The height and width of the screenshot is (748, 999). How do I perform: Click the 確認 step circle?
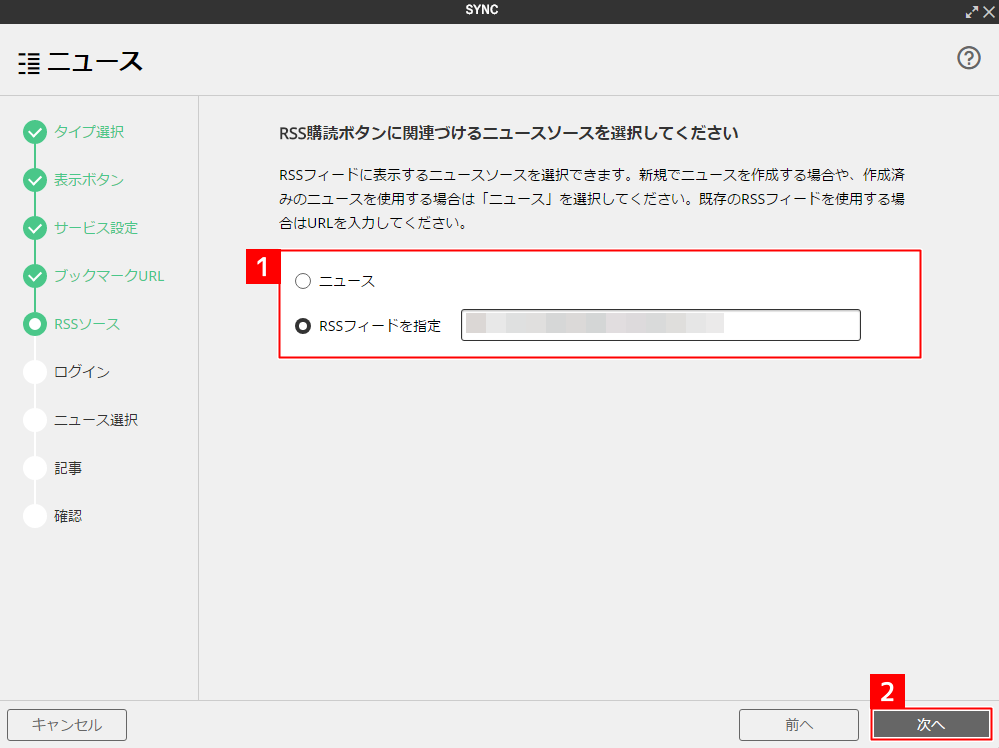(35, 516)
